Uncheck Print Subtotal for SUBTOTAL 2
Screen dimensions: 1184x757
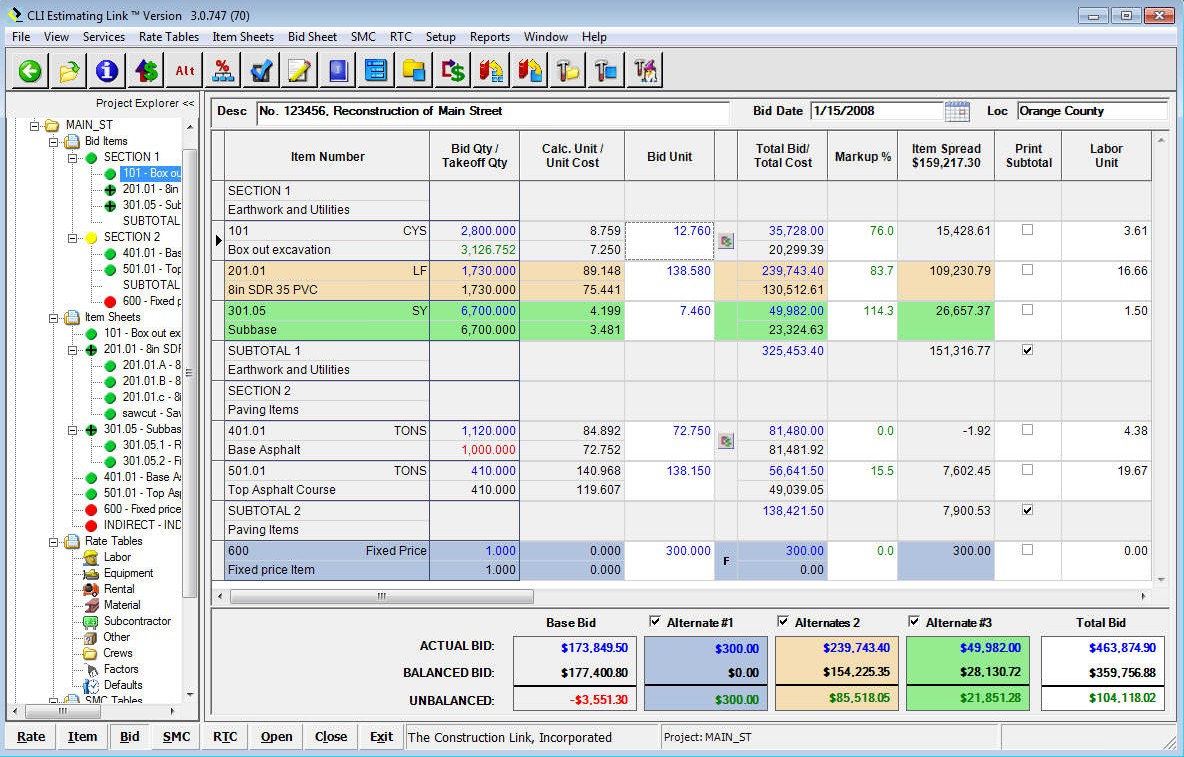point(1028,510)
